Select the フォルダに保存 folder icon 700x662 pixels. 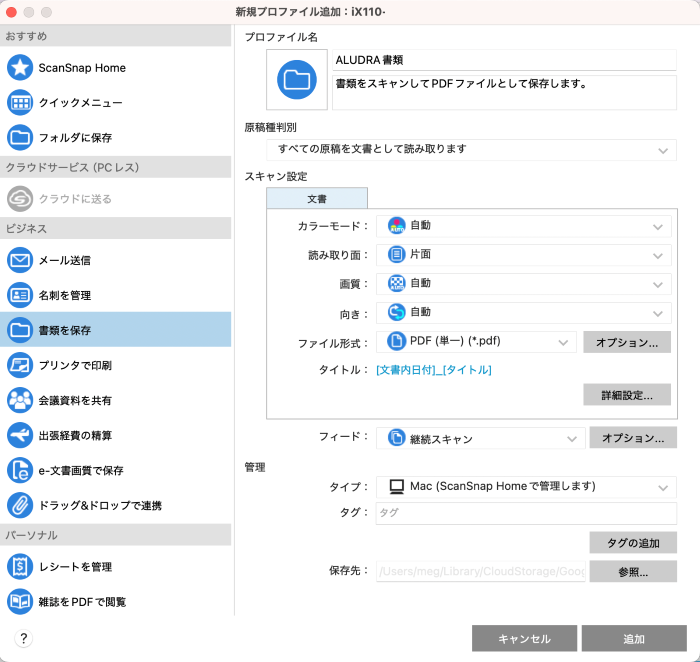(20, 137)
